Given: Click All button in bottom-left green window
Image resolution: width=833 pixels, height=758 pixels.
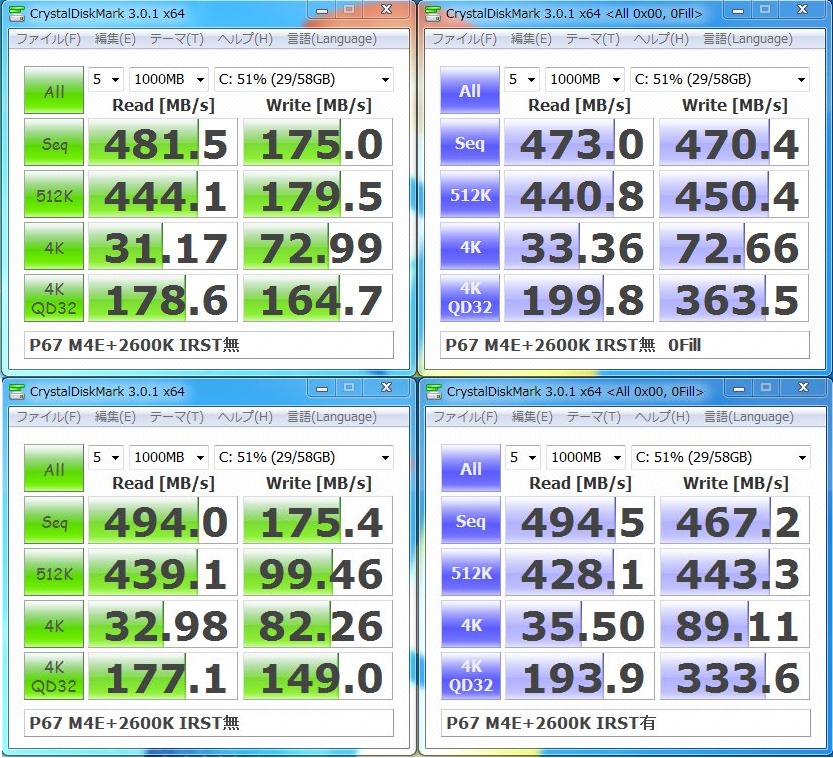Looking at the screenshot, I should click(x=54, y=468).
